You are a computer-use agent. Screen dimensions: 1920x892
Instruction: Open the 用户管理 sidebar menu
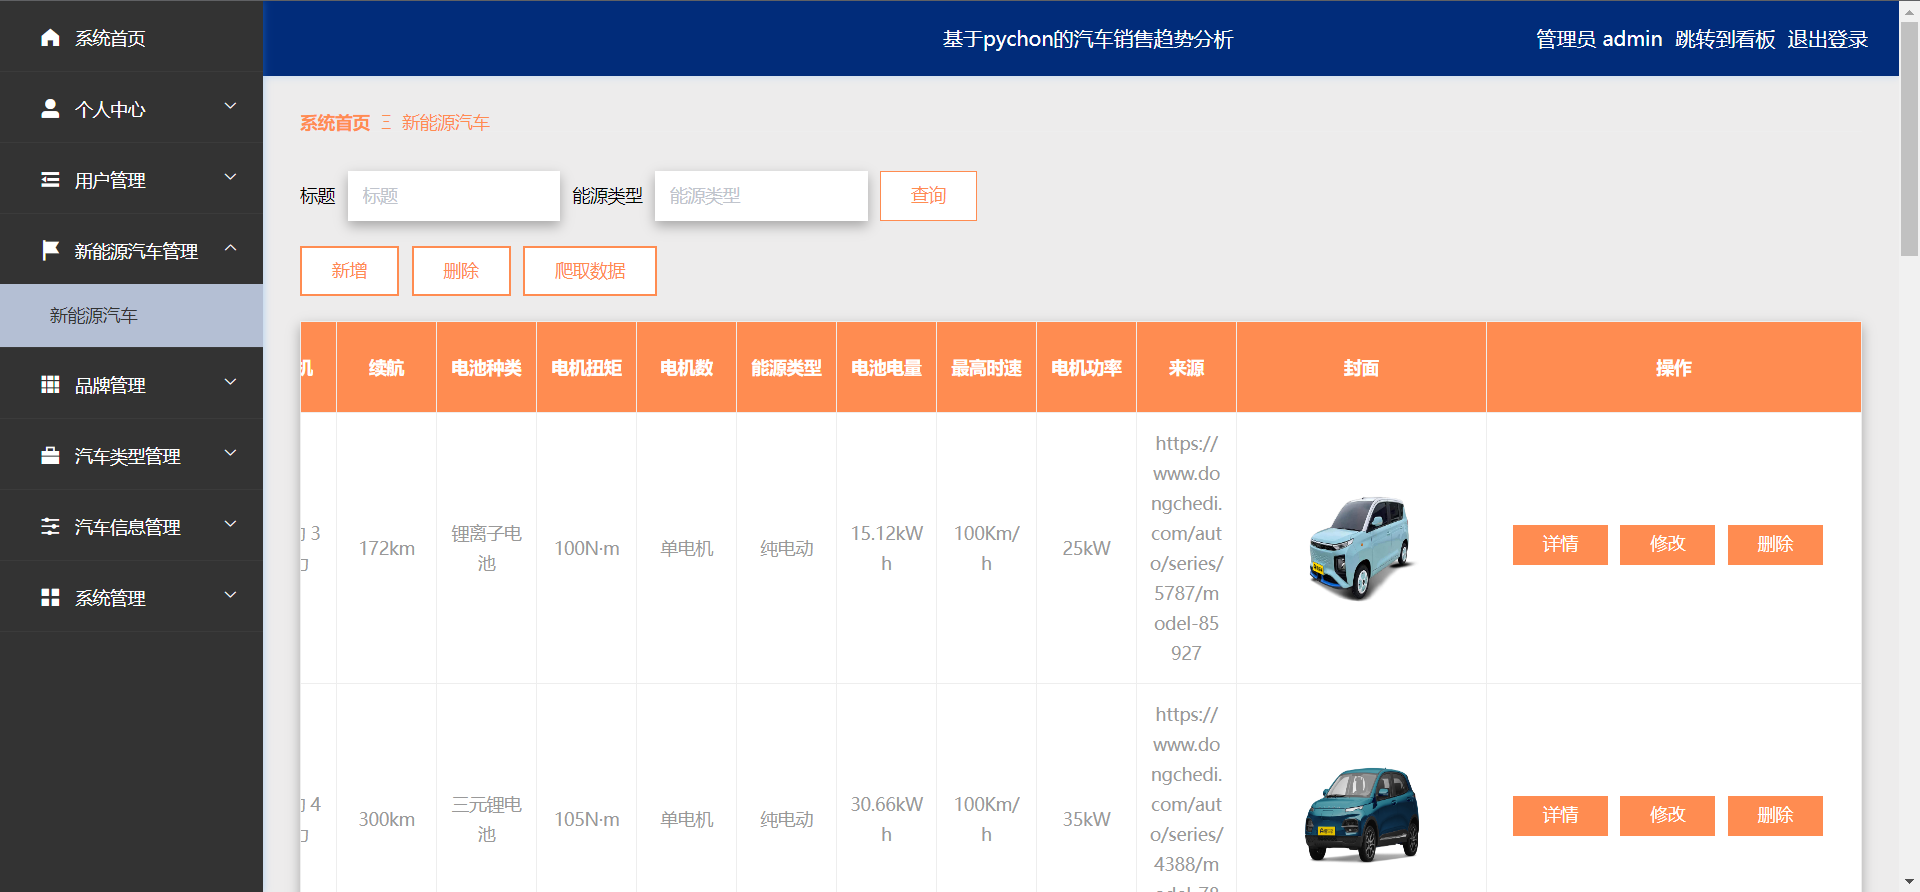point(131,178)
